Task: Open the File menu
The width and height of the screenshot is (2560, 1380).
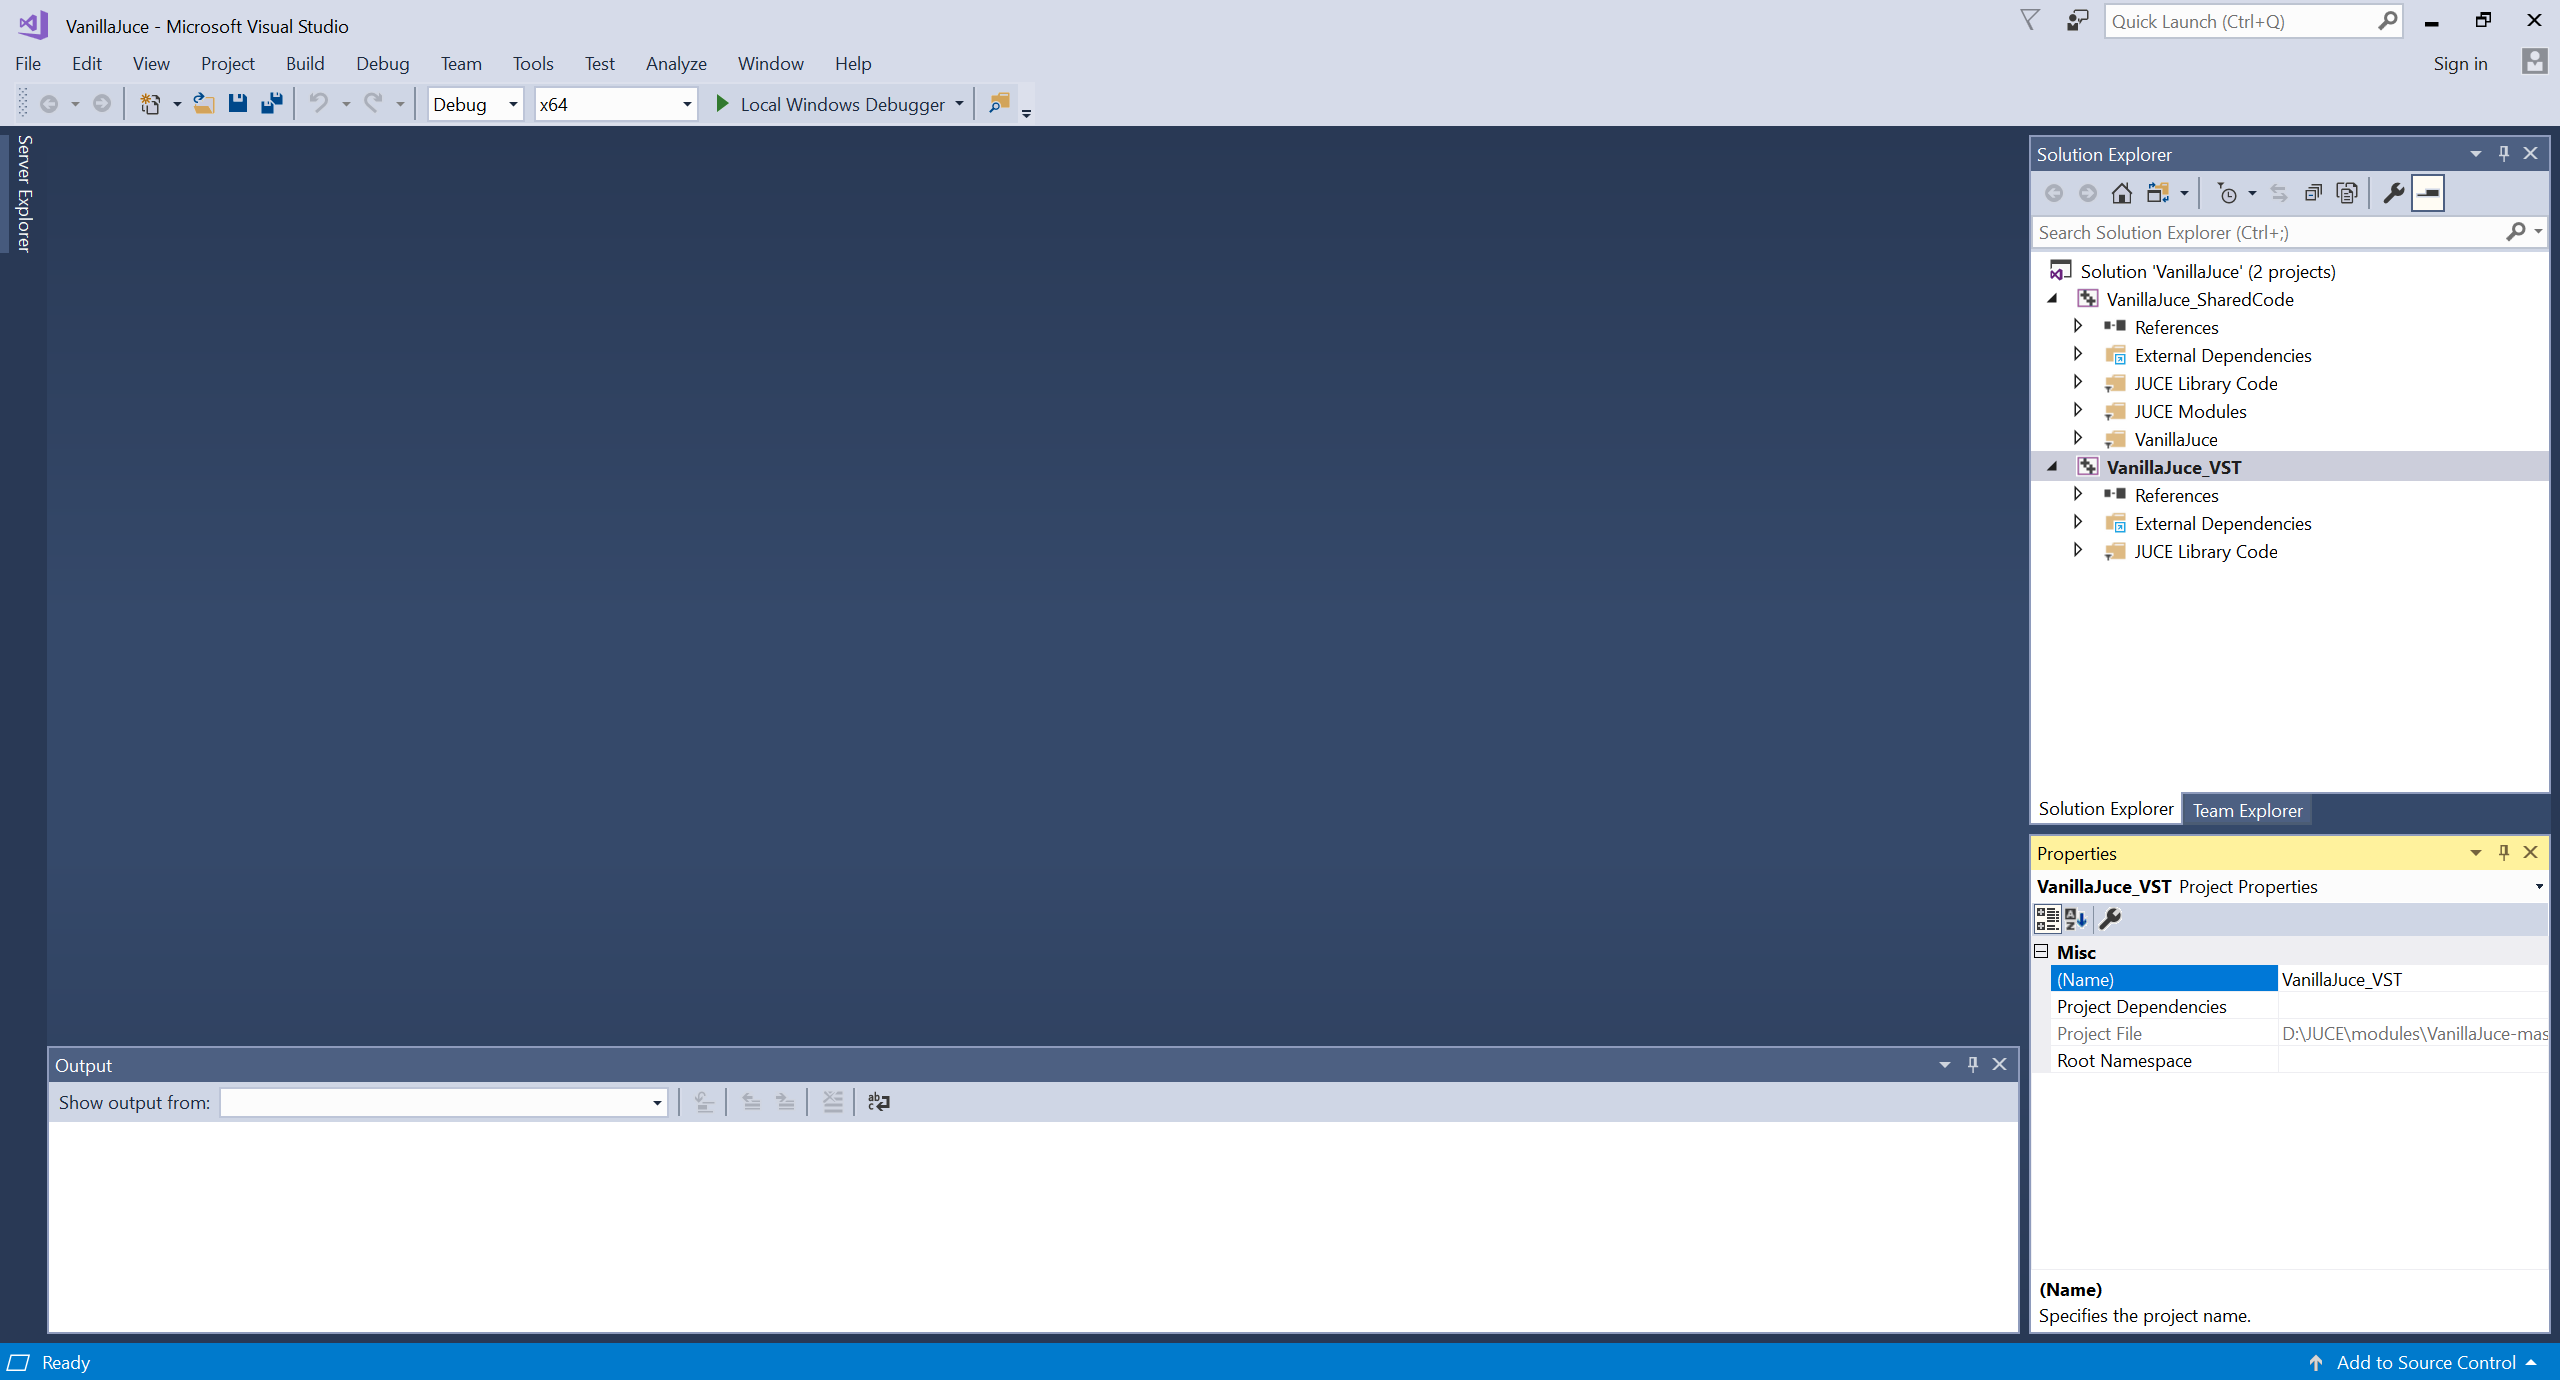Action: pyautogui.click(x=28, y=63)
